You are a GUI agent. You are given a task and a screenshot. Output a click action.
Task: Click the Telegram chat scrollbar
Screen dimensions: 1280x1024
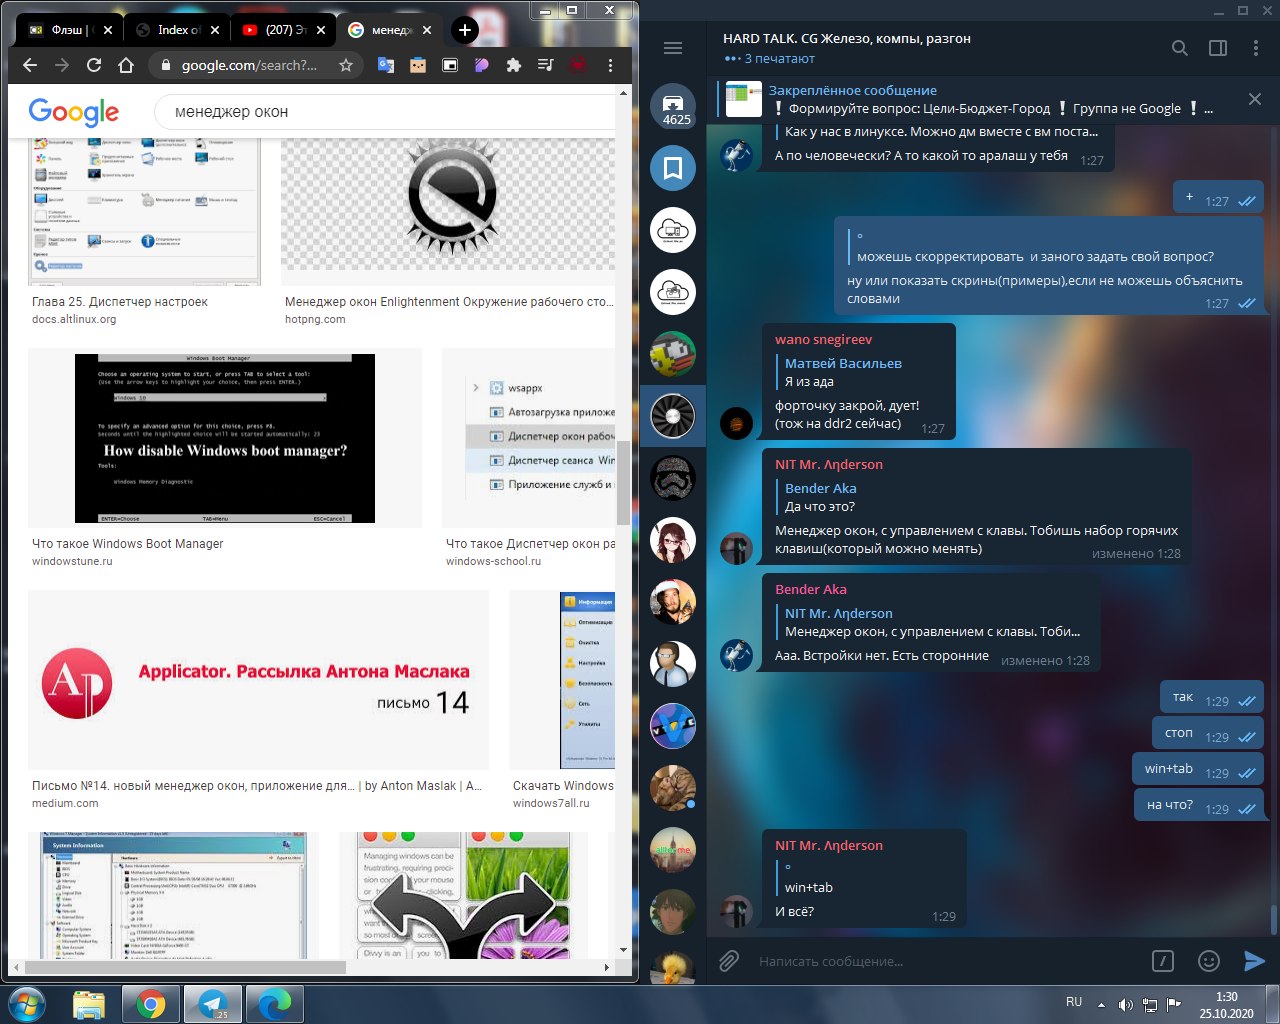point(1274,918)
